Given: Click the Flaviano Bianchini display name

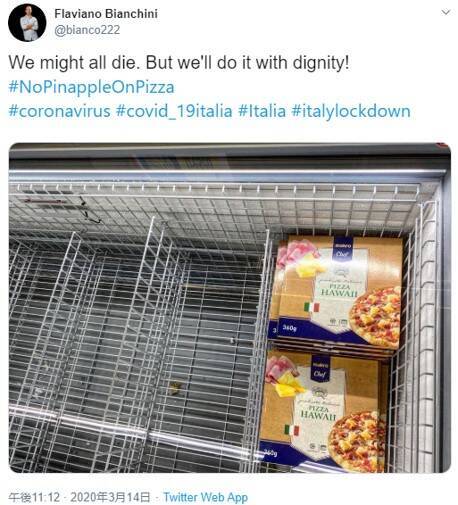Looking at the screenshot, I should point(106,14).
